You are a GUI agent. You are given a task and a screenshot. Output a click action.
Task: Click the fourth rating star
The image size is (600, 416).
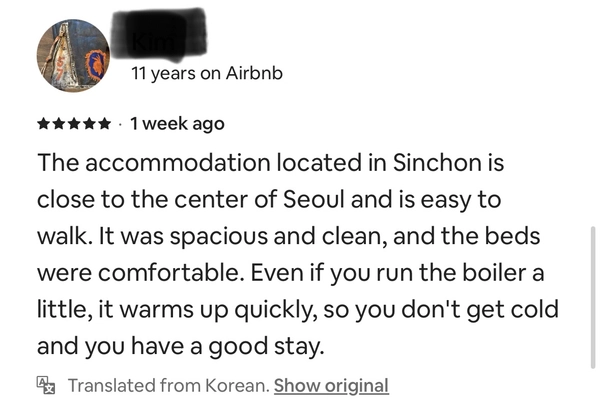89,125
